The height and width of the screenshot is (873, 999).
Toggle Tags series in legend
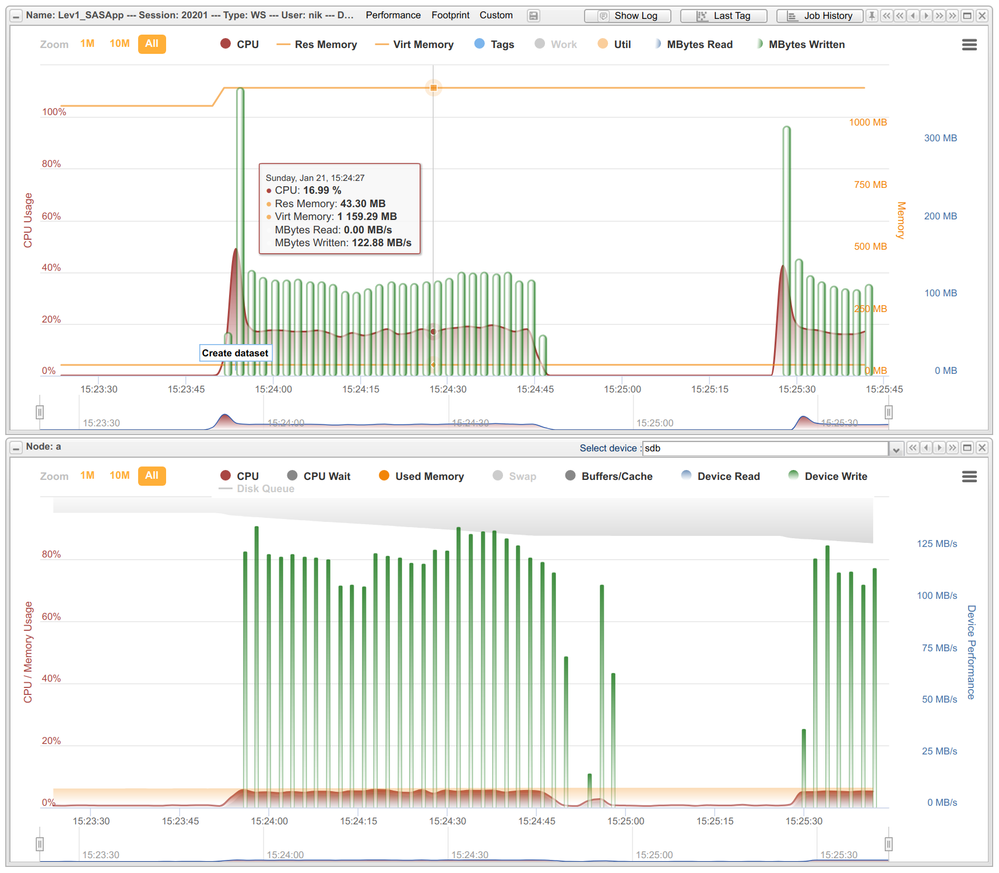point(494,44)
